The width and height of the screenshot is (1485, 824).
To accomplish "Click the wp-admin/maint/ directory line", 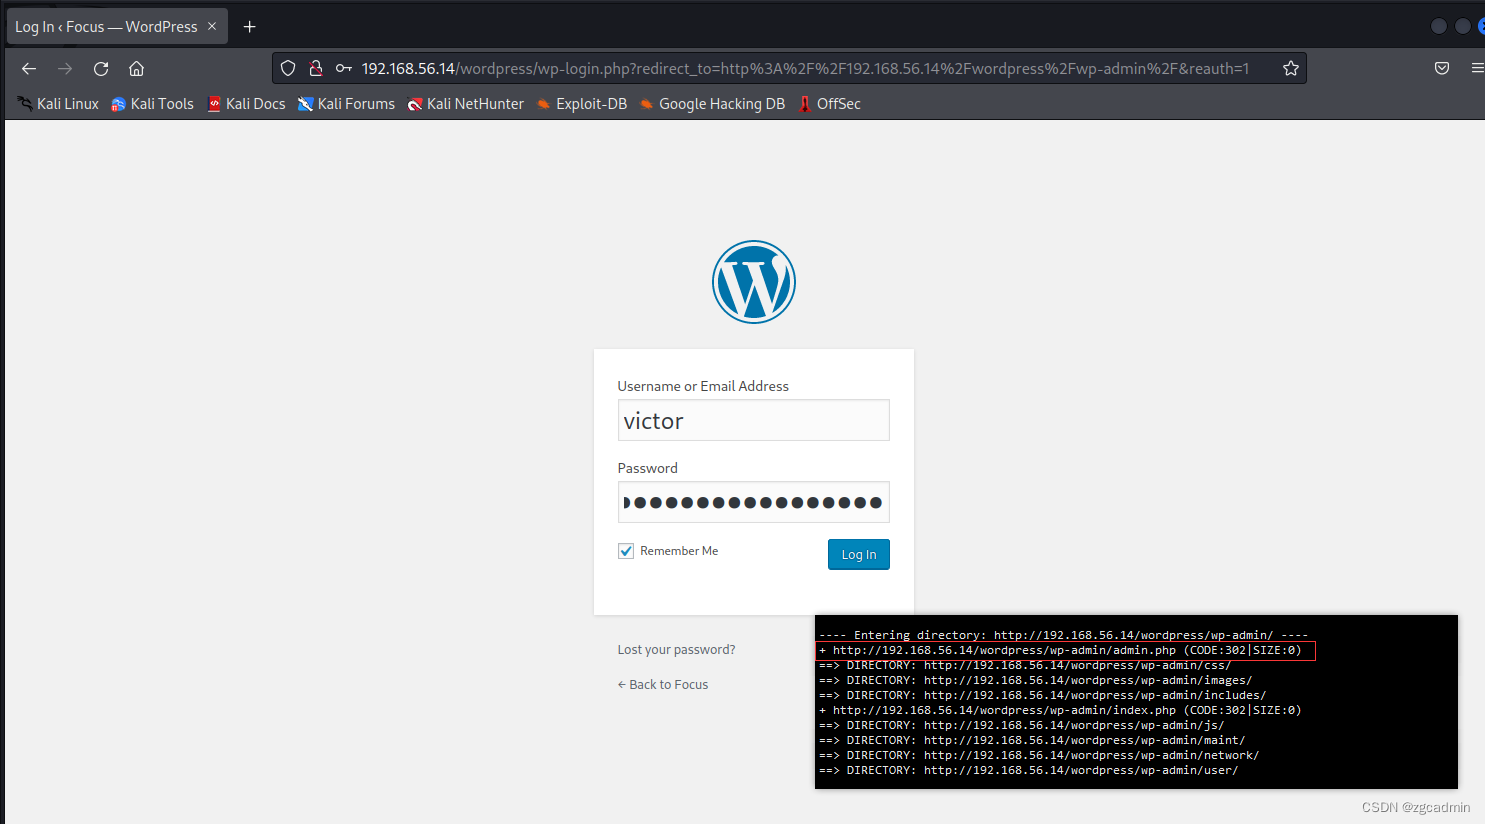I will (1032, 740).
